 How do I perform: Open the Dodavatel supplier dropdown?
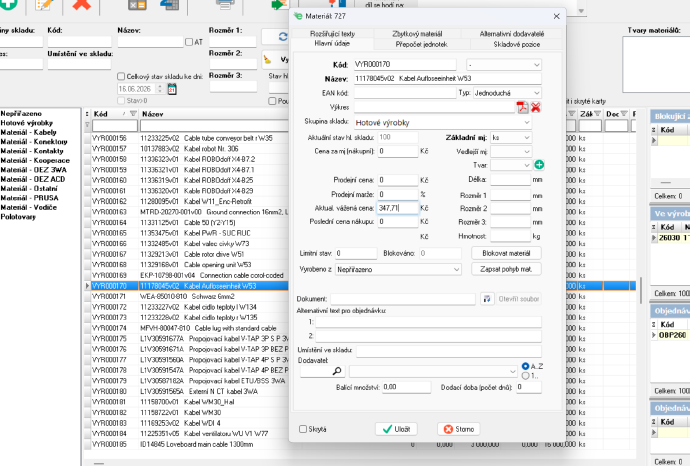512,371
